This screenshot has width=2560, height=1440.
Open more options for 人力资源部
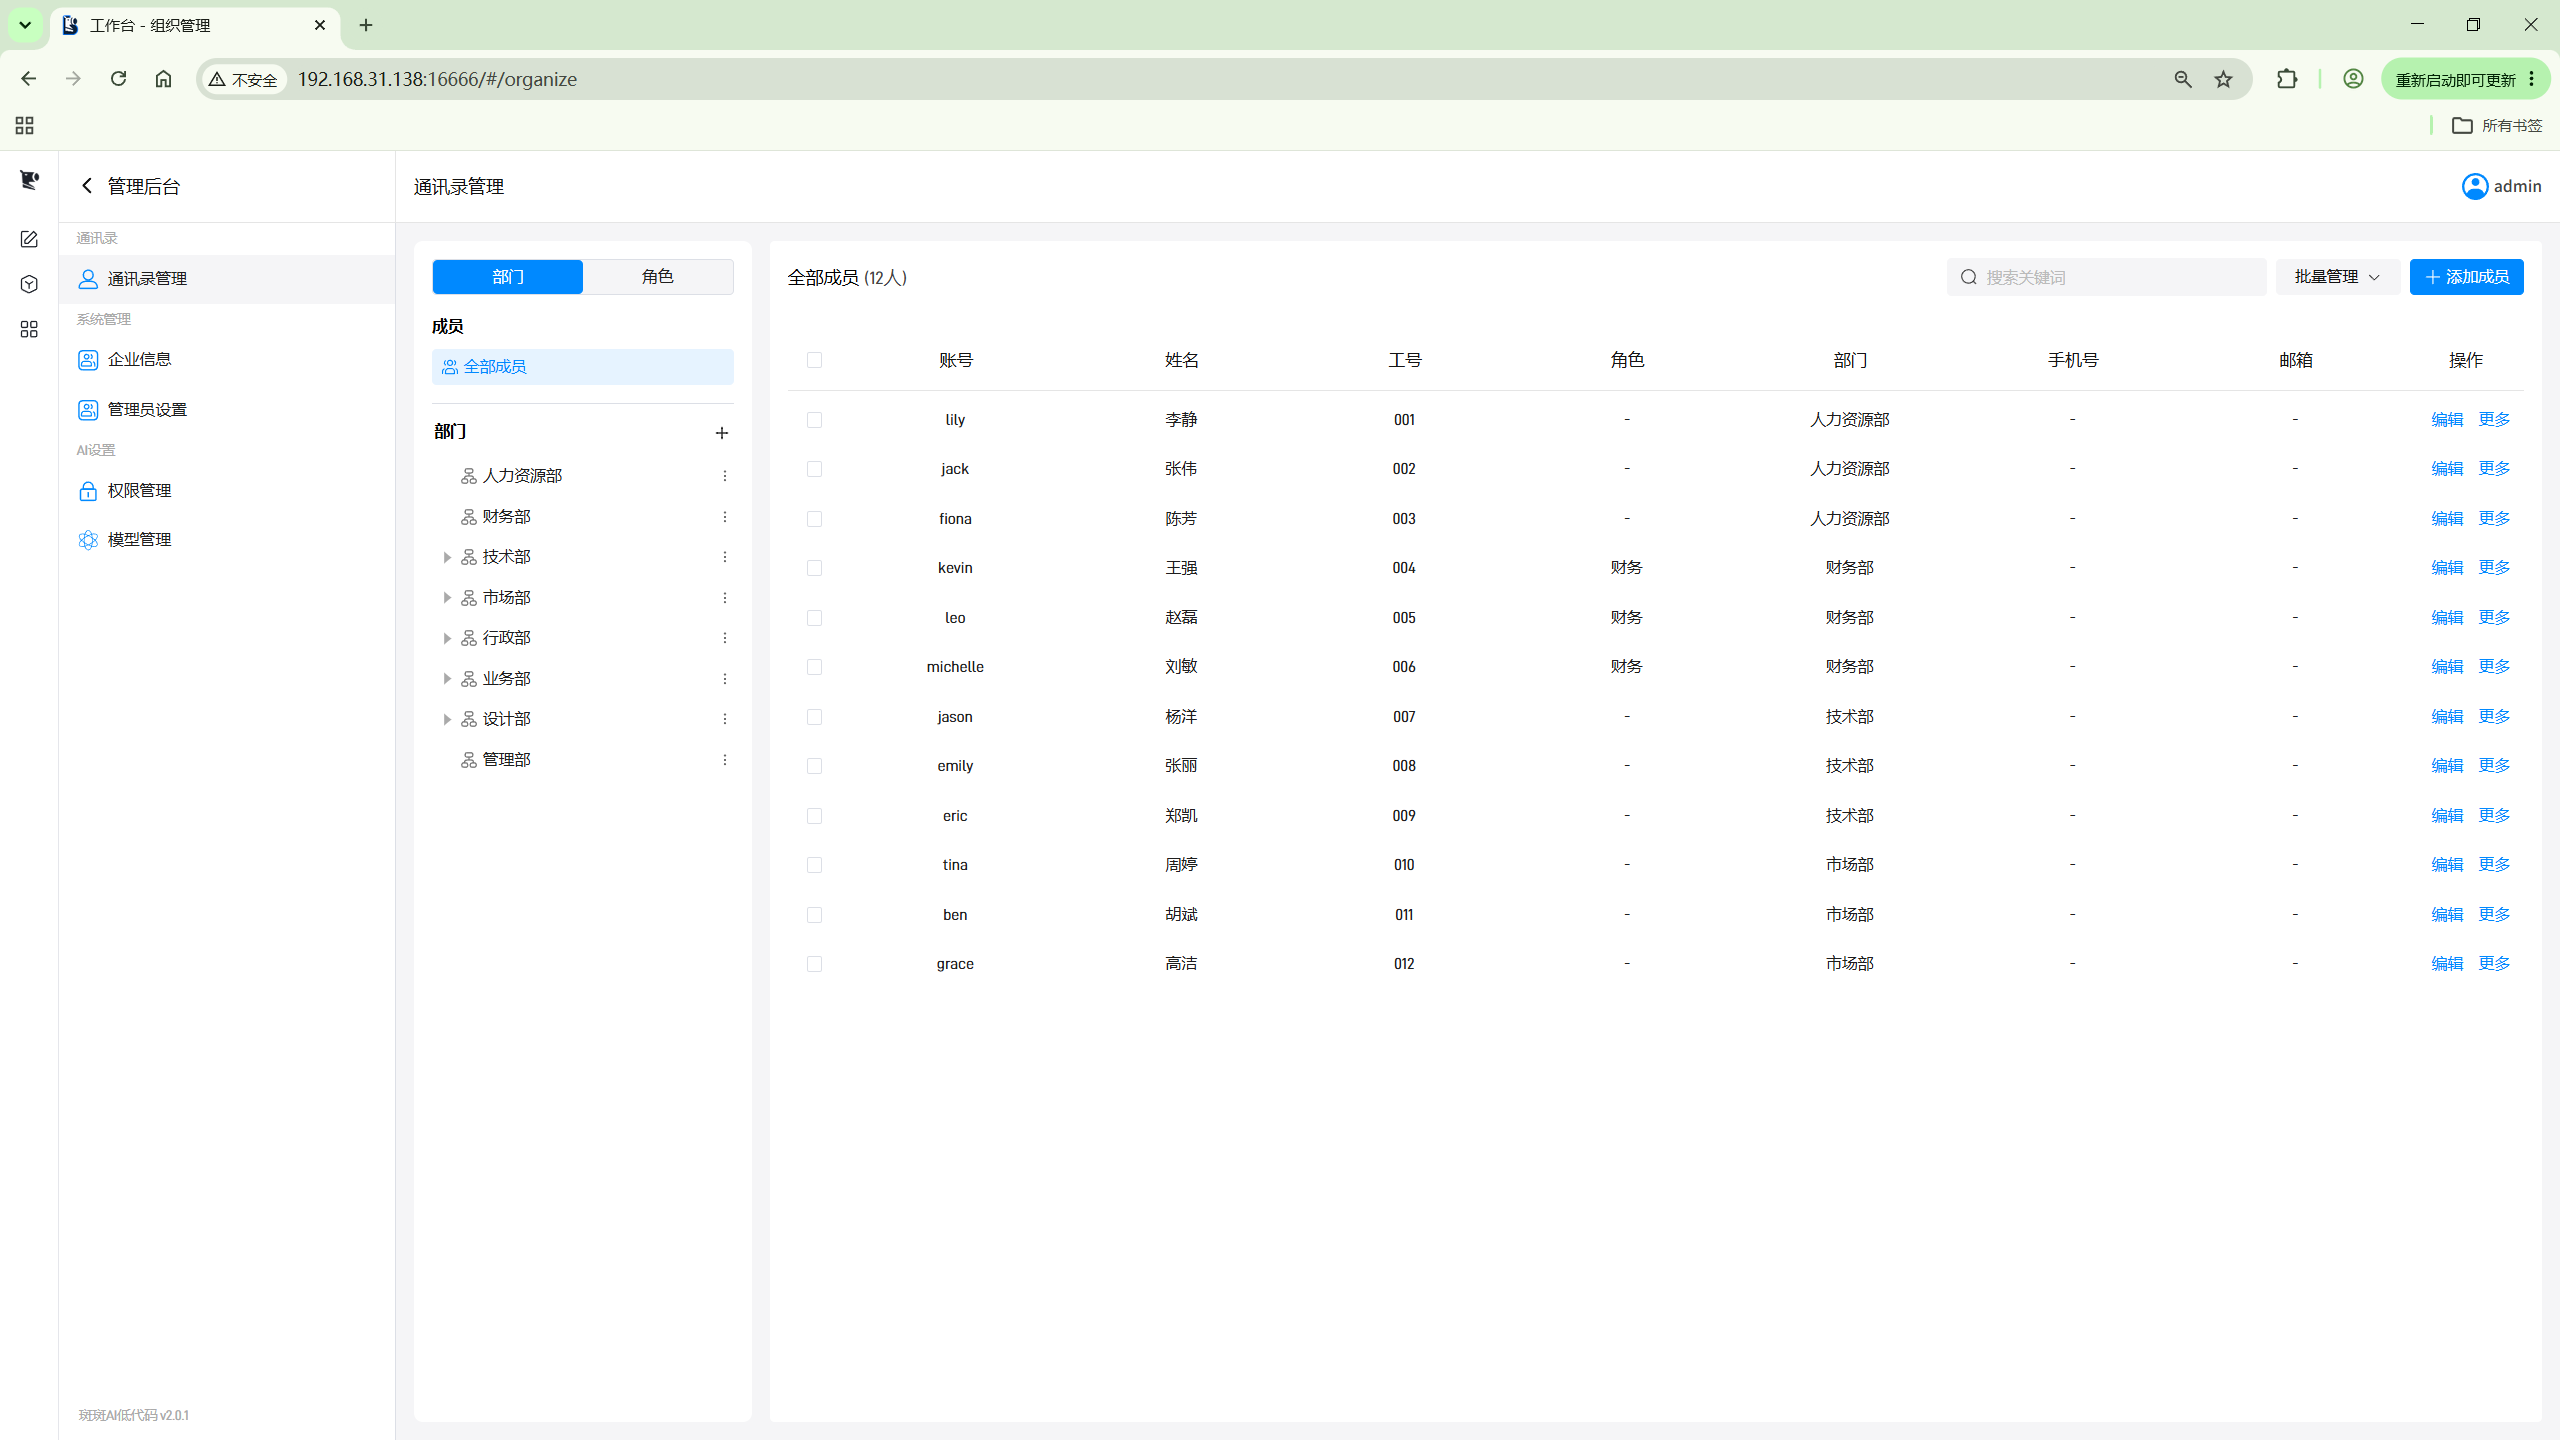point(725,476)
